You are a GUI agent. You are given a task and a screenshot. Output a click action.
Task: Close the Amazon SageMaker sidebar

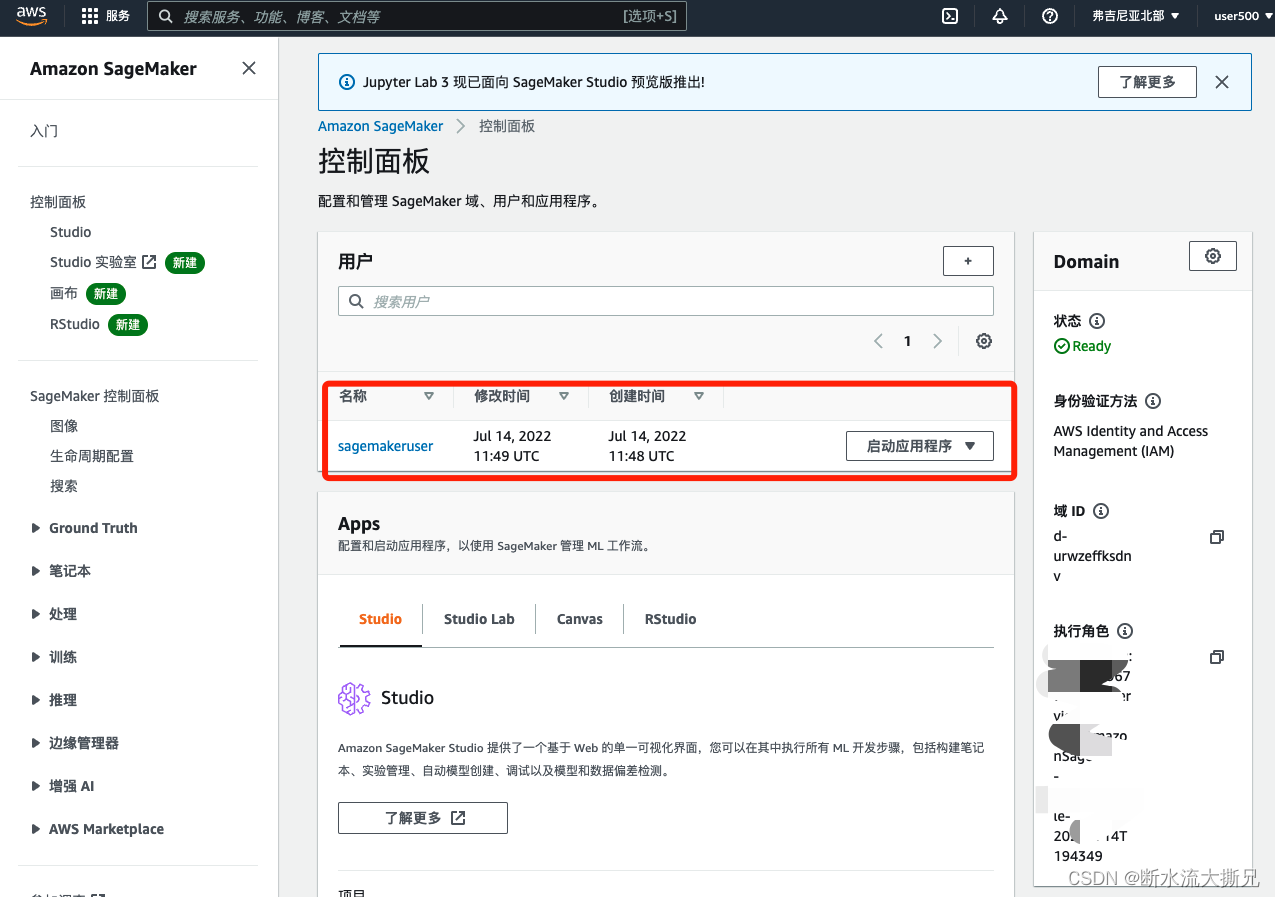tap(249, 68)
